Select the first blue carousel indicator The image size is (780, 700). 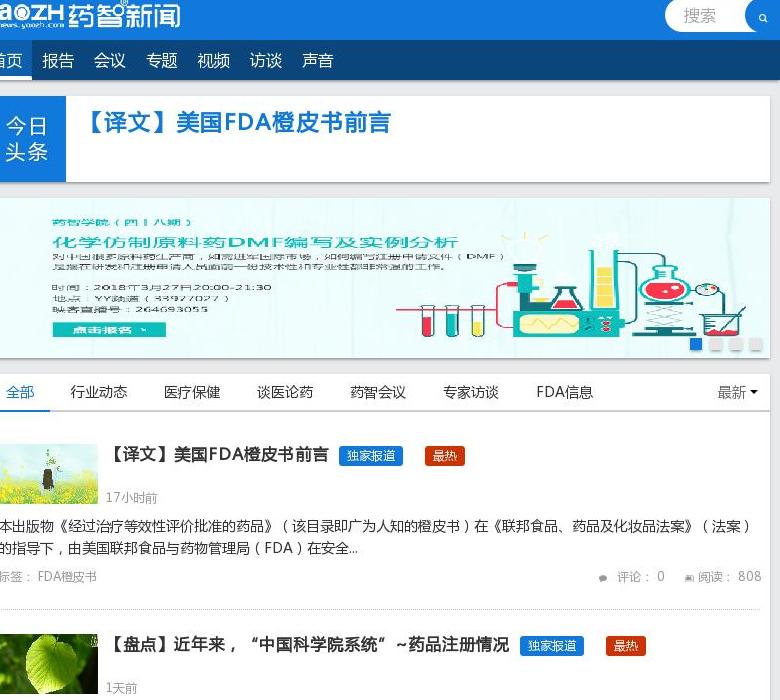pos(696,344)
